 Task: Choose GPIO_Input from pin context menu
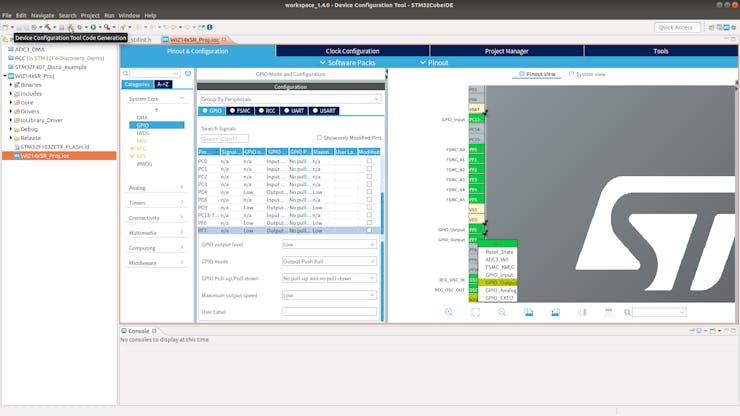click(x=499, y=275)
